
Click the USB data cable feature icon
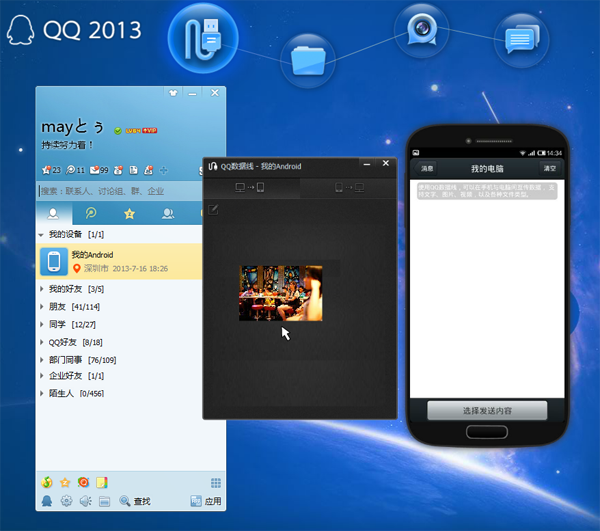pos(203,38)
